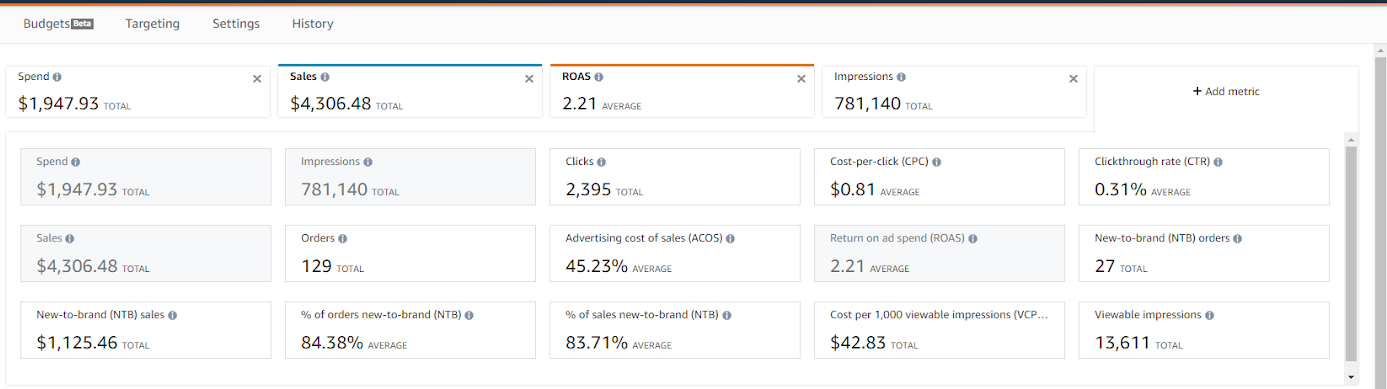This screenshot has width=1387, height=389.
Task: Select the Clicks metric card
Action: tap(675, 177)
